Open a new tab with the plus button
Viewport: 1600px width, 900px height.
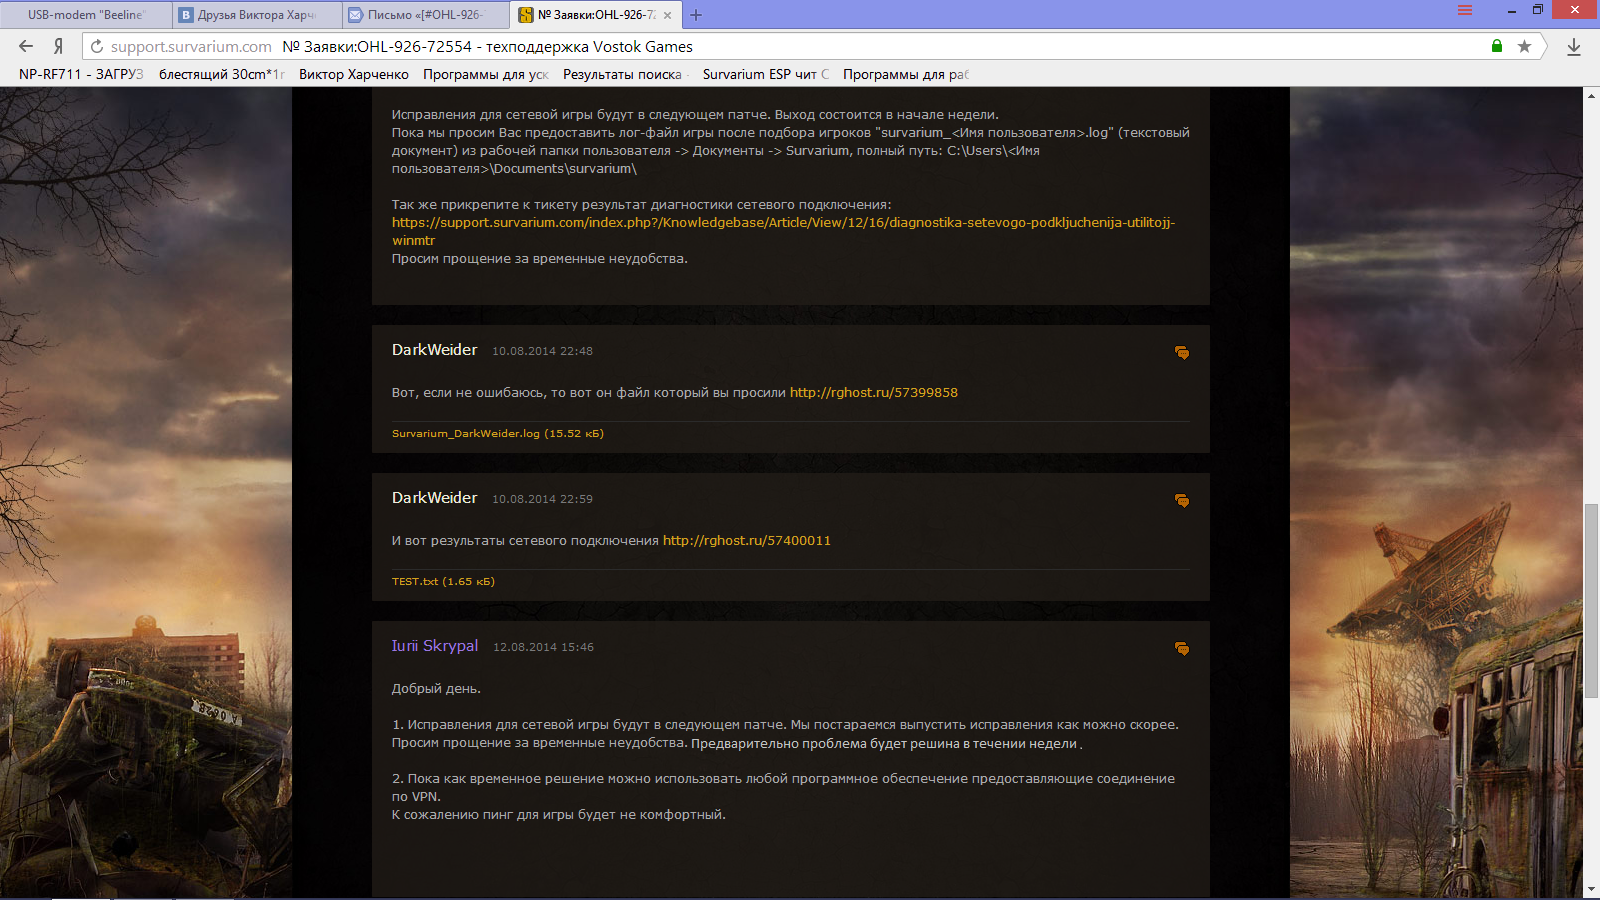[696, 15]
